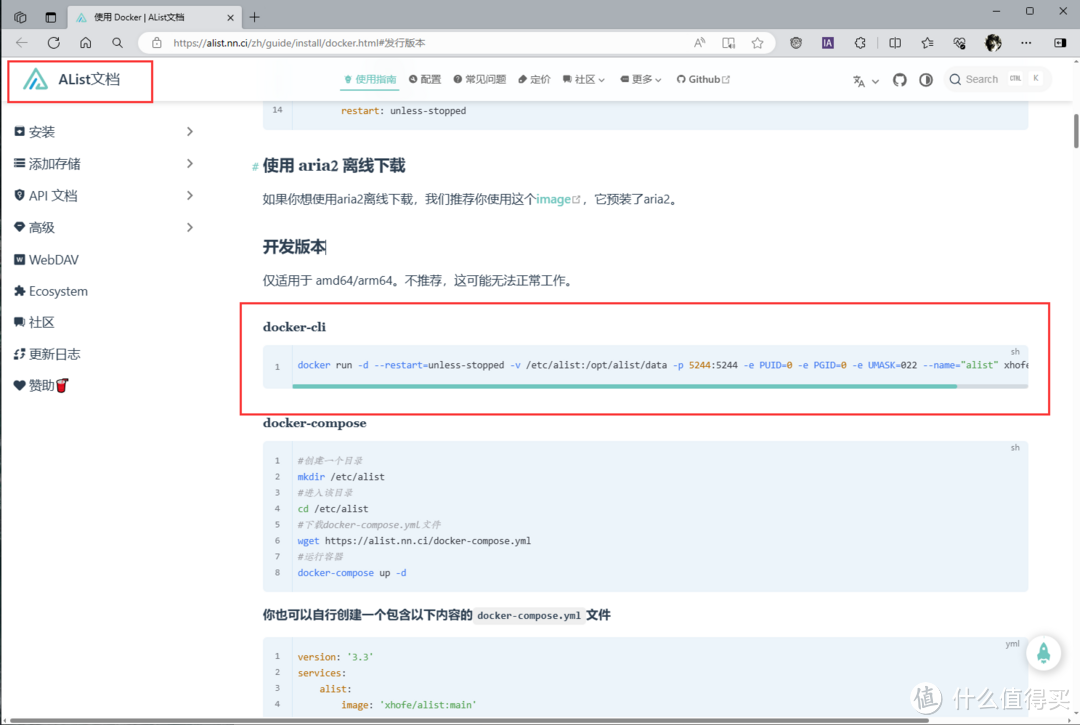The image size is (1080, 725).
Task: Open the browser extensions puzzle icon
Action: 860,43
